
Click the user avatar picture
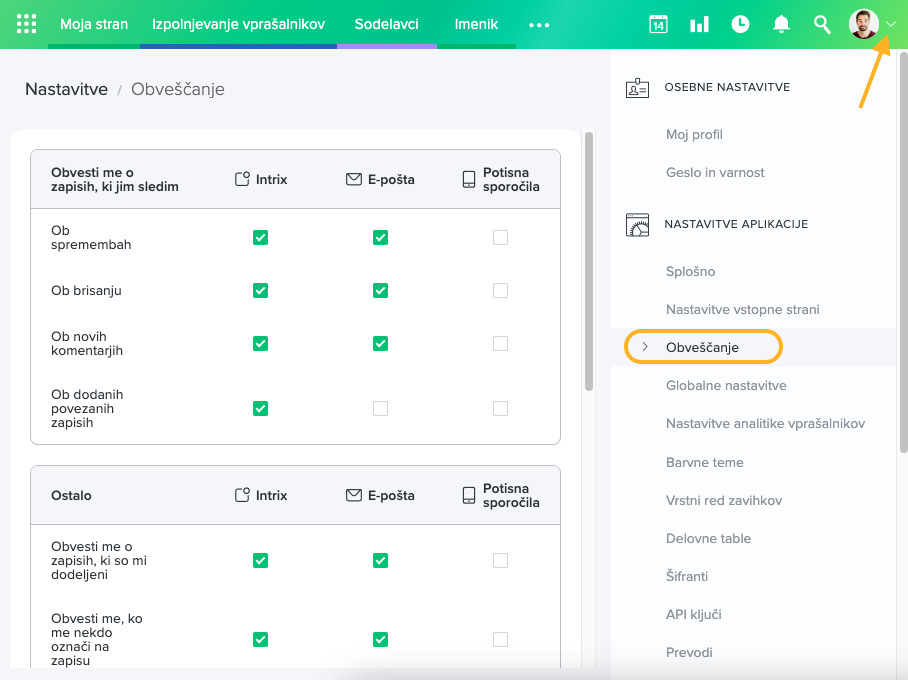pyautogui.click(x=863, y=24)
